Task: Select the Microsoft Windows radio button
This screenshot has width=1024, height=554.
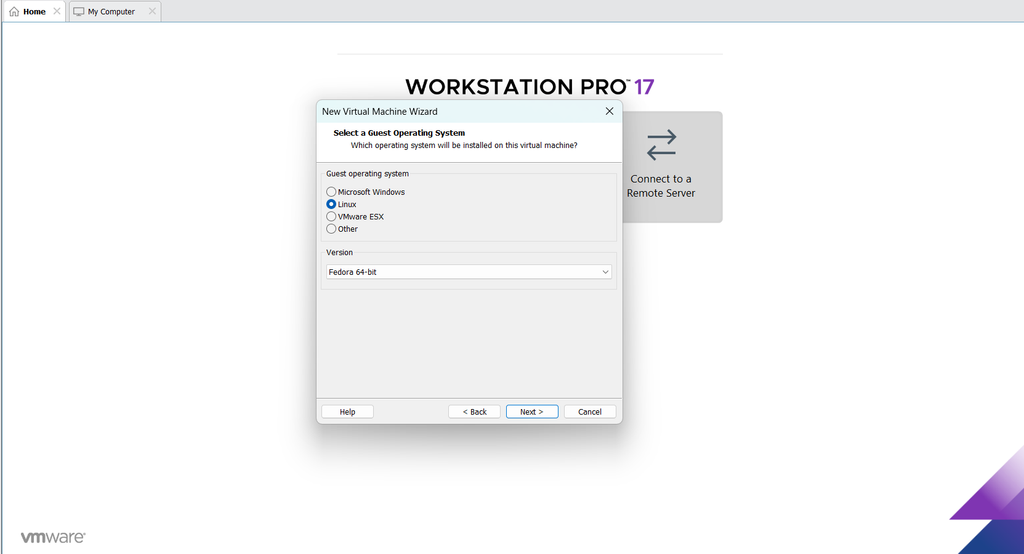Action: (x=331, y=192)
